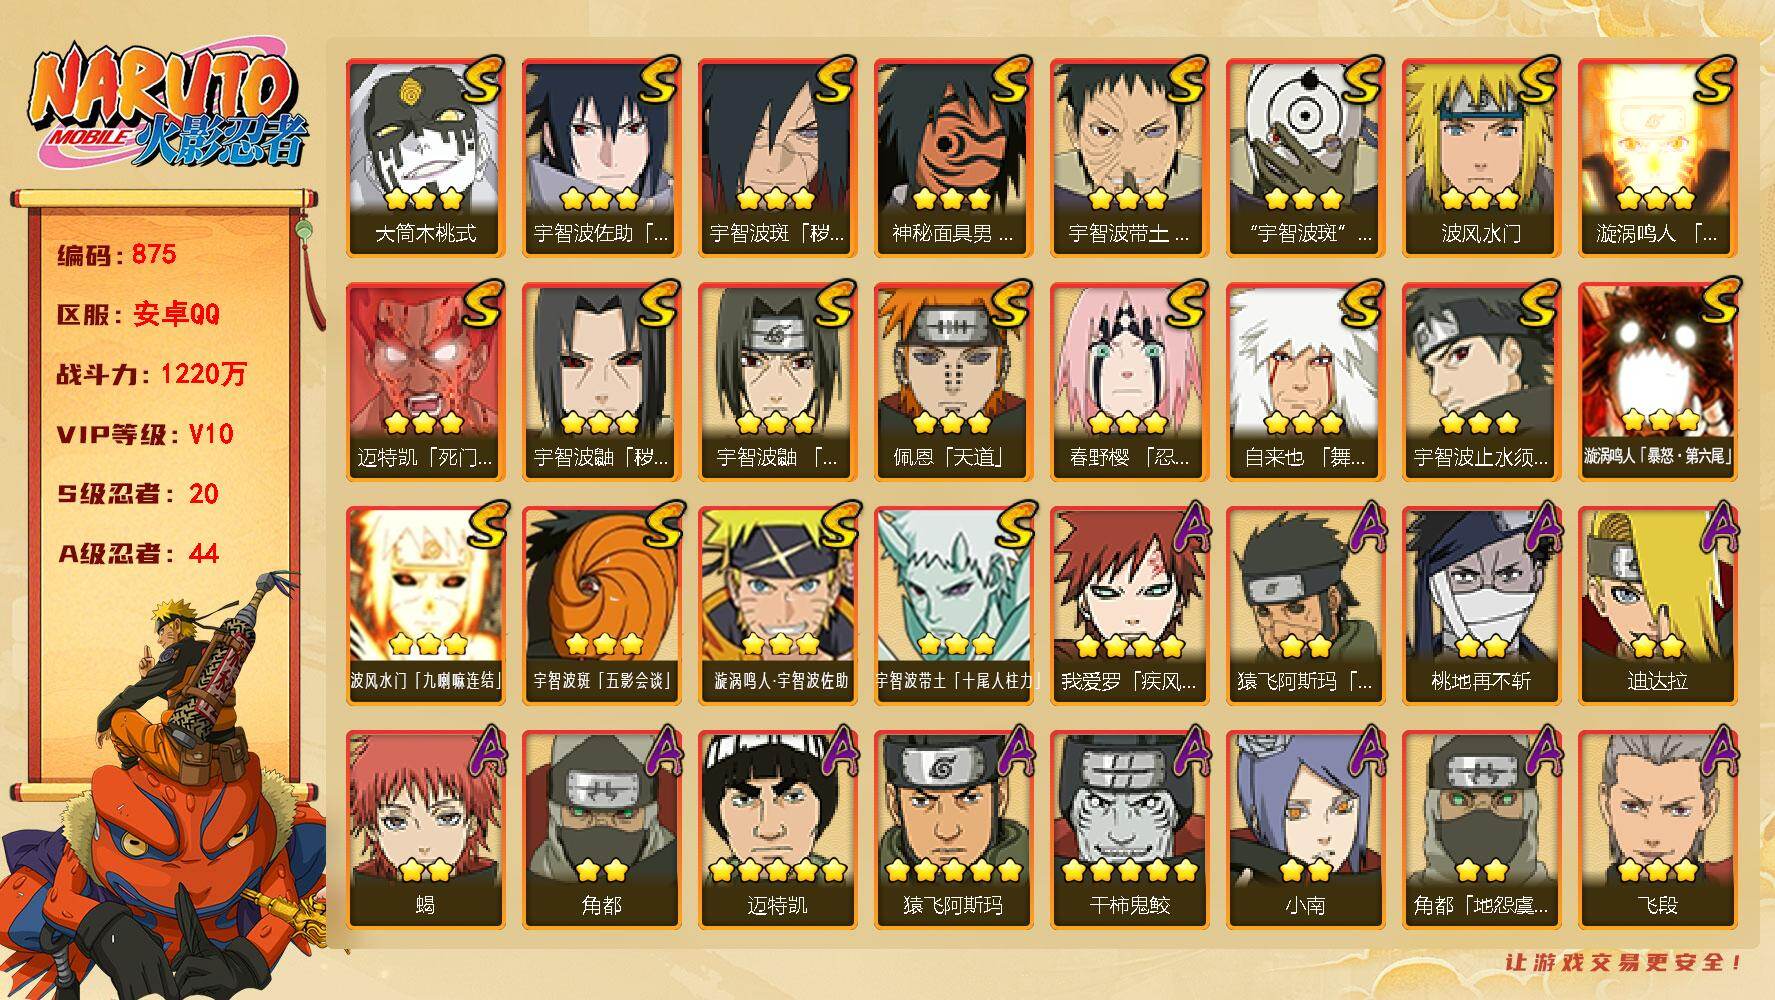Click the star rating on 迈特凯 card
This screenshot has height=1000, width=1775.
point(777,870)
